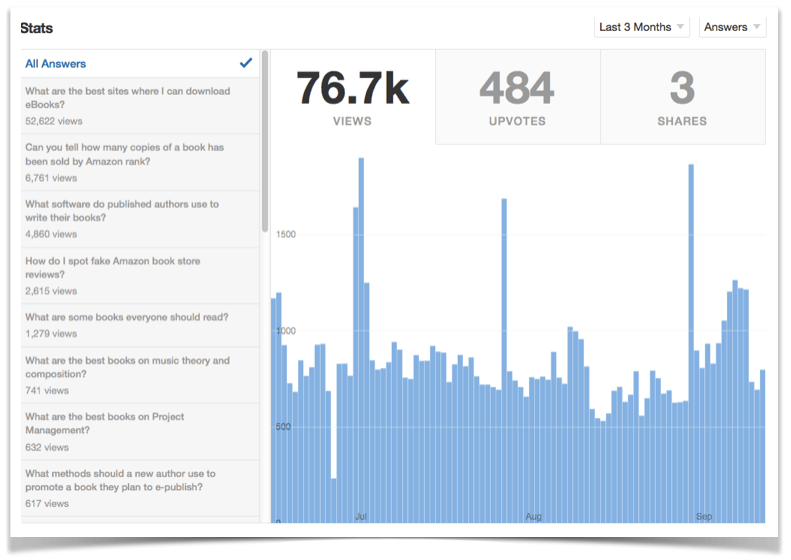Click the tall spike bar before August
This screenshot has height=560, width=791.
tap(504, 360)
